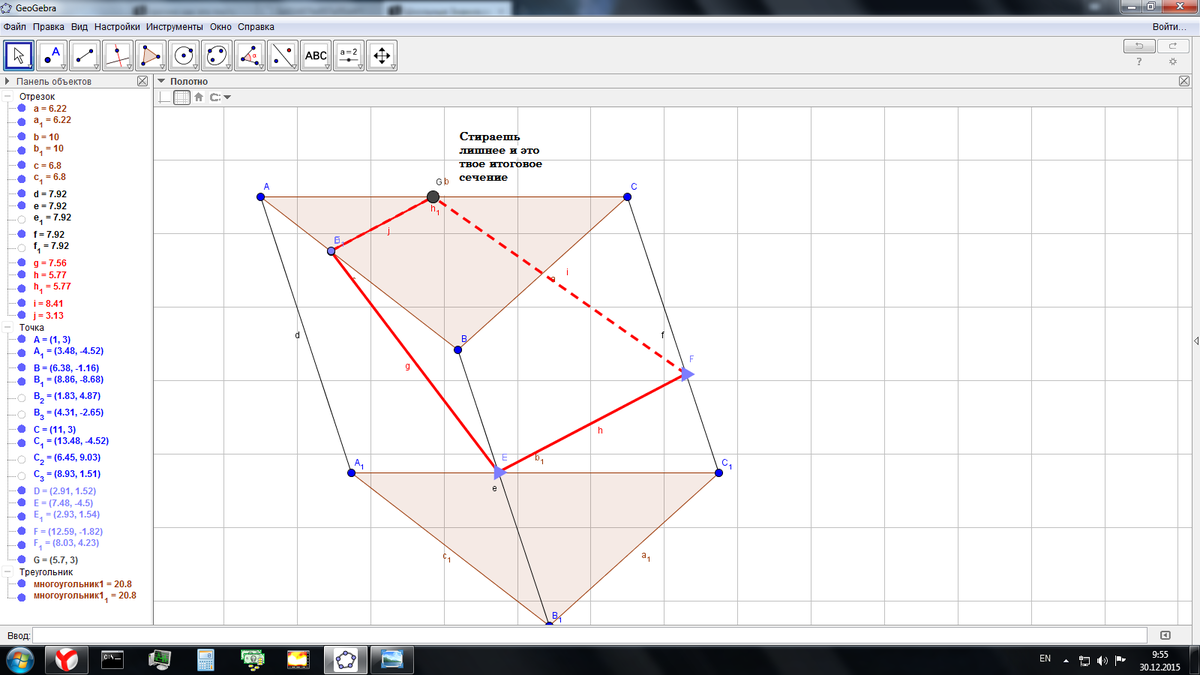Select the Move Graphics View tool
The image size is (1200, 675).
(381, 55)
